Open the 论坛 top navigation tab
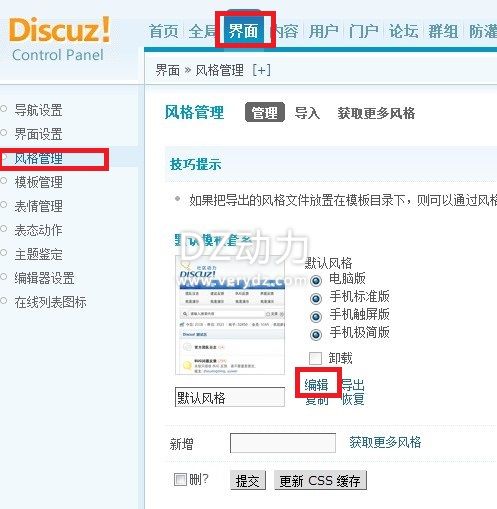This screenshot has width=497, height=509. (403, 32)
